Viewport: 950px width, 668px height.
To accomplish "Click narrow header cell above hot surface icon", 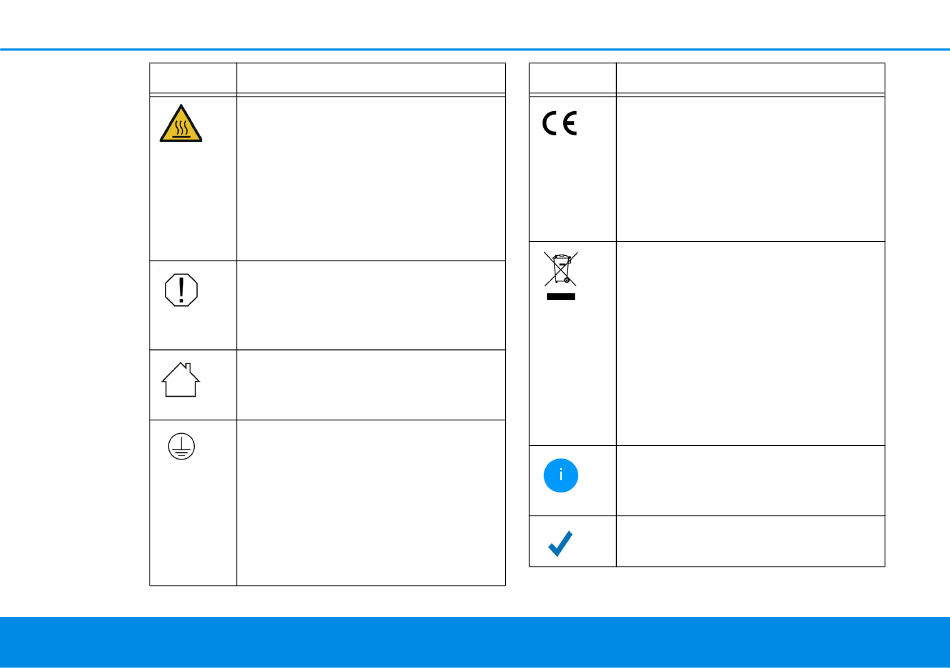I will coord(193,78).
